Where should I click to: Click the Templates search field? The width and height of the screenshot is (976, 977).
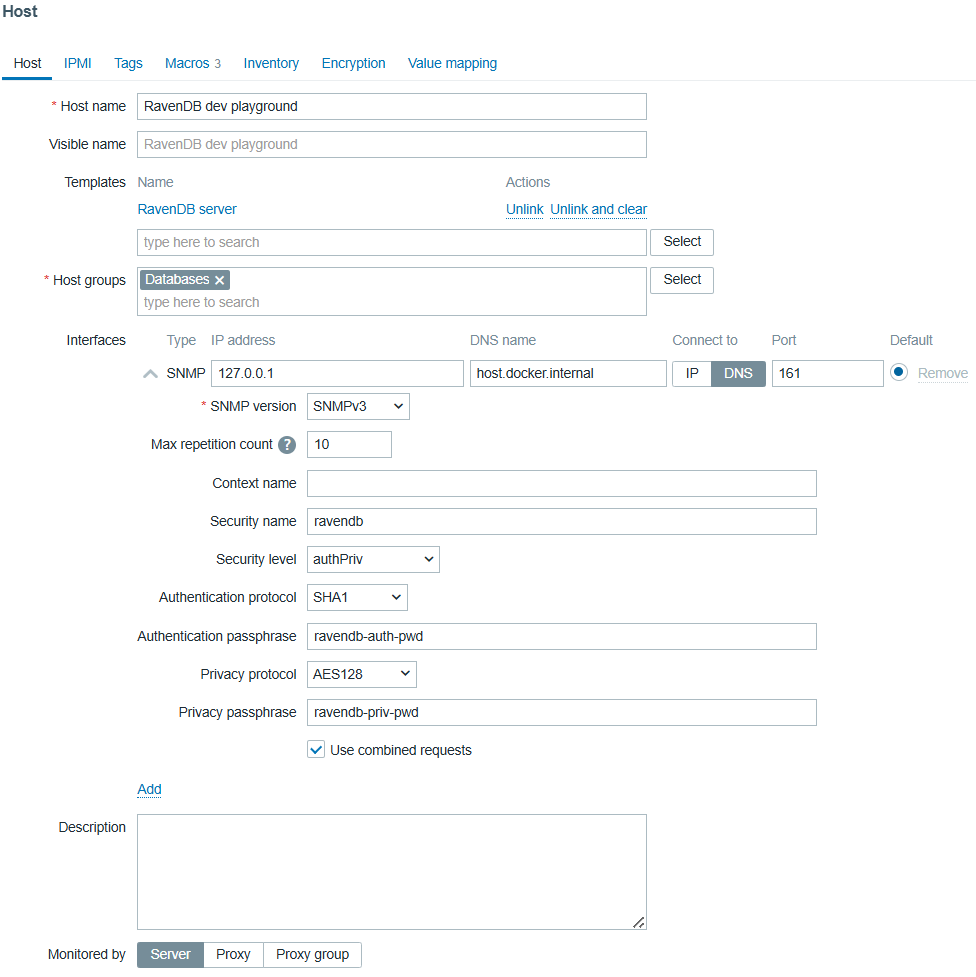pos(392,242)
